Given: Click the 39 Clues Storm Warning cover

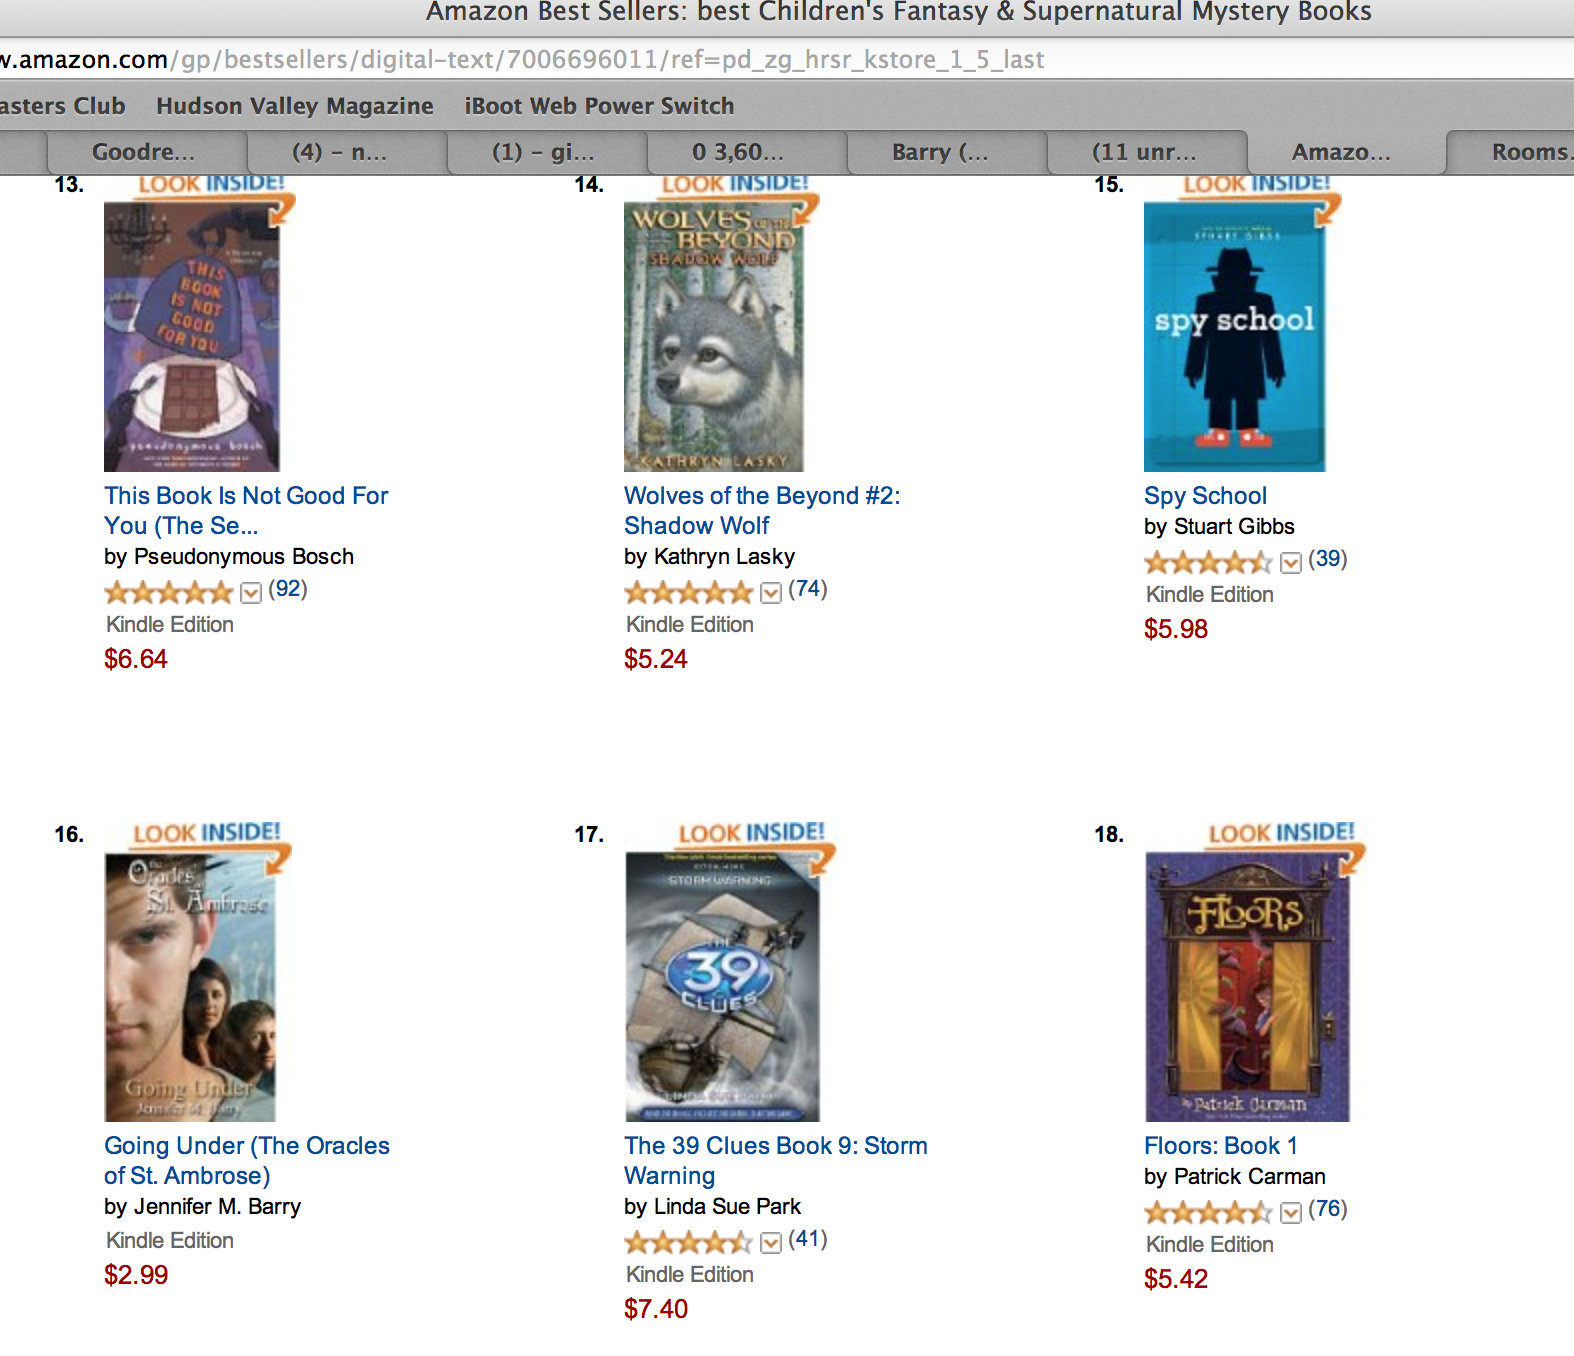Looking at the screenshot, I should (x=722, y=986).
